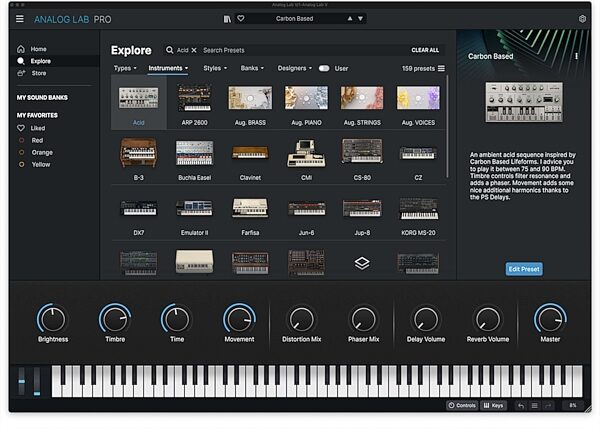The image size is (600, 429).
Task: Select the KORG MS-20 instrument
Action: pyautogui.click(x=418, y=214)
